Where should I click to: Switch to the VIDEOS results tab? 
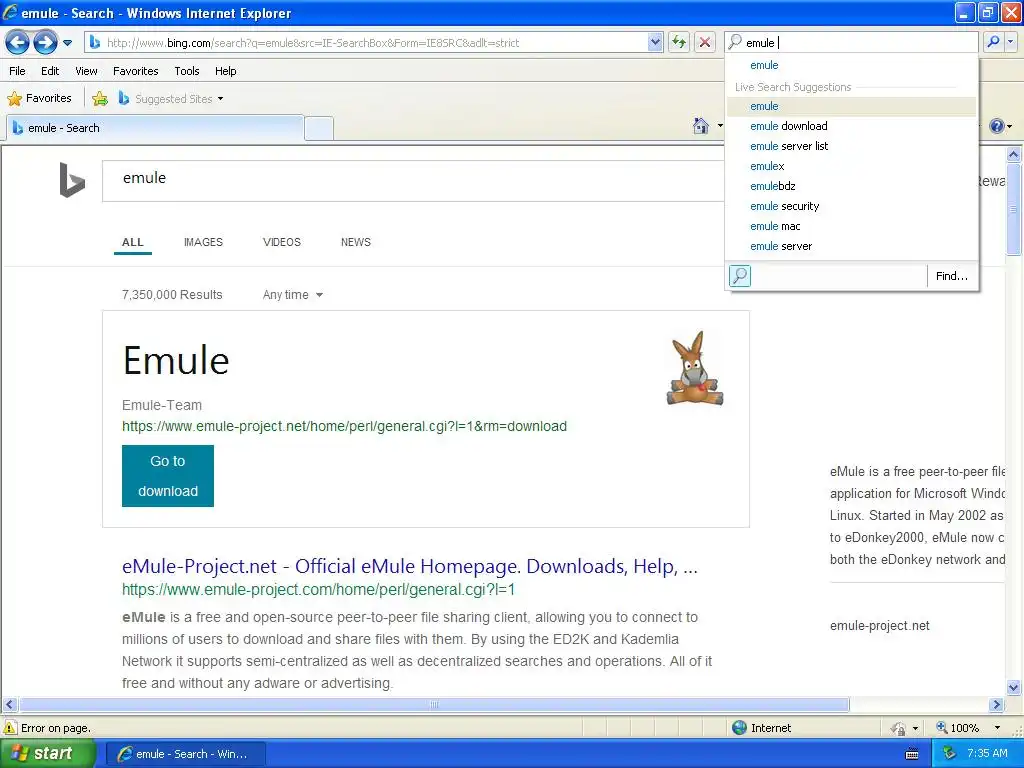(282, 242)
